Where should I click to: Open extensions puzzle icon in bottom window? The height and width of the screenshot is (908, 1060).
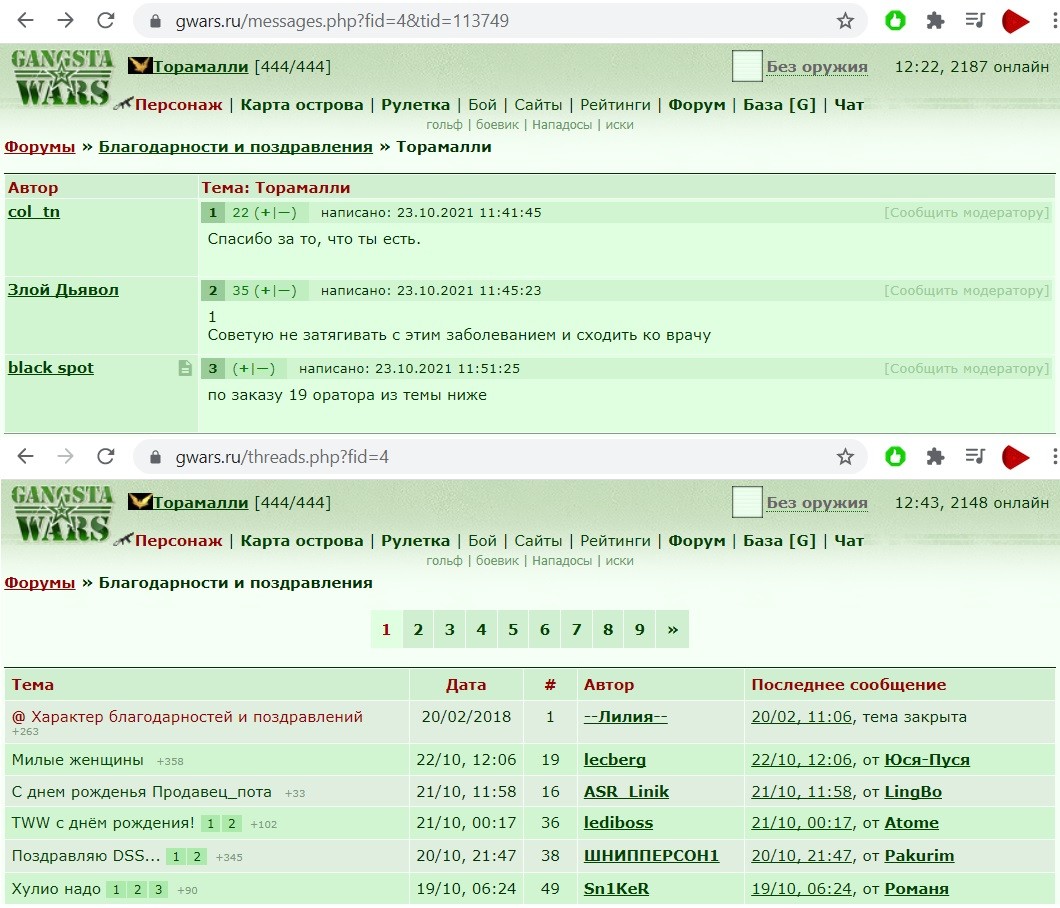(935, 457)
